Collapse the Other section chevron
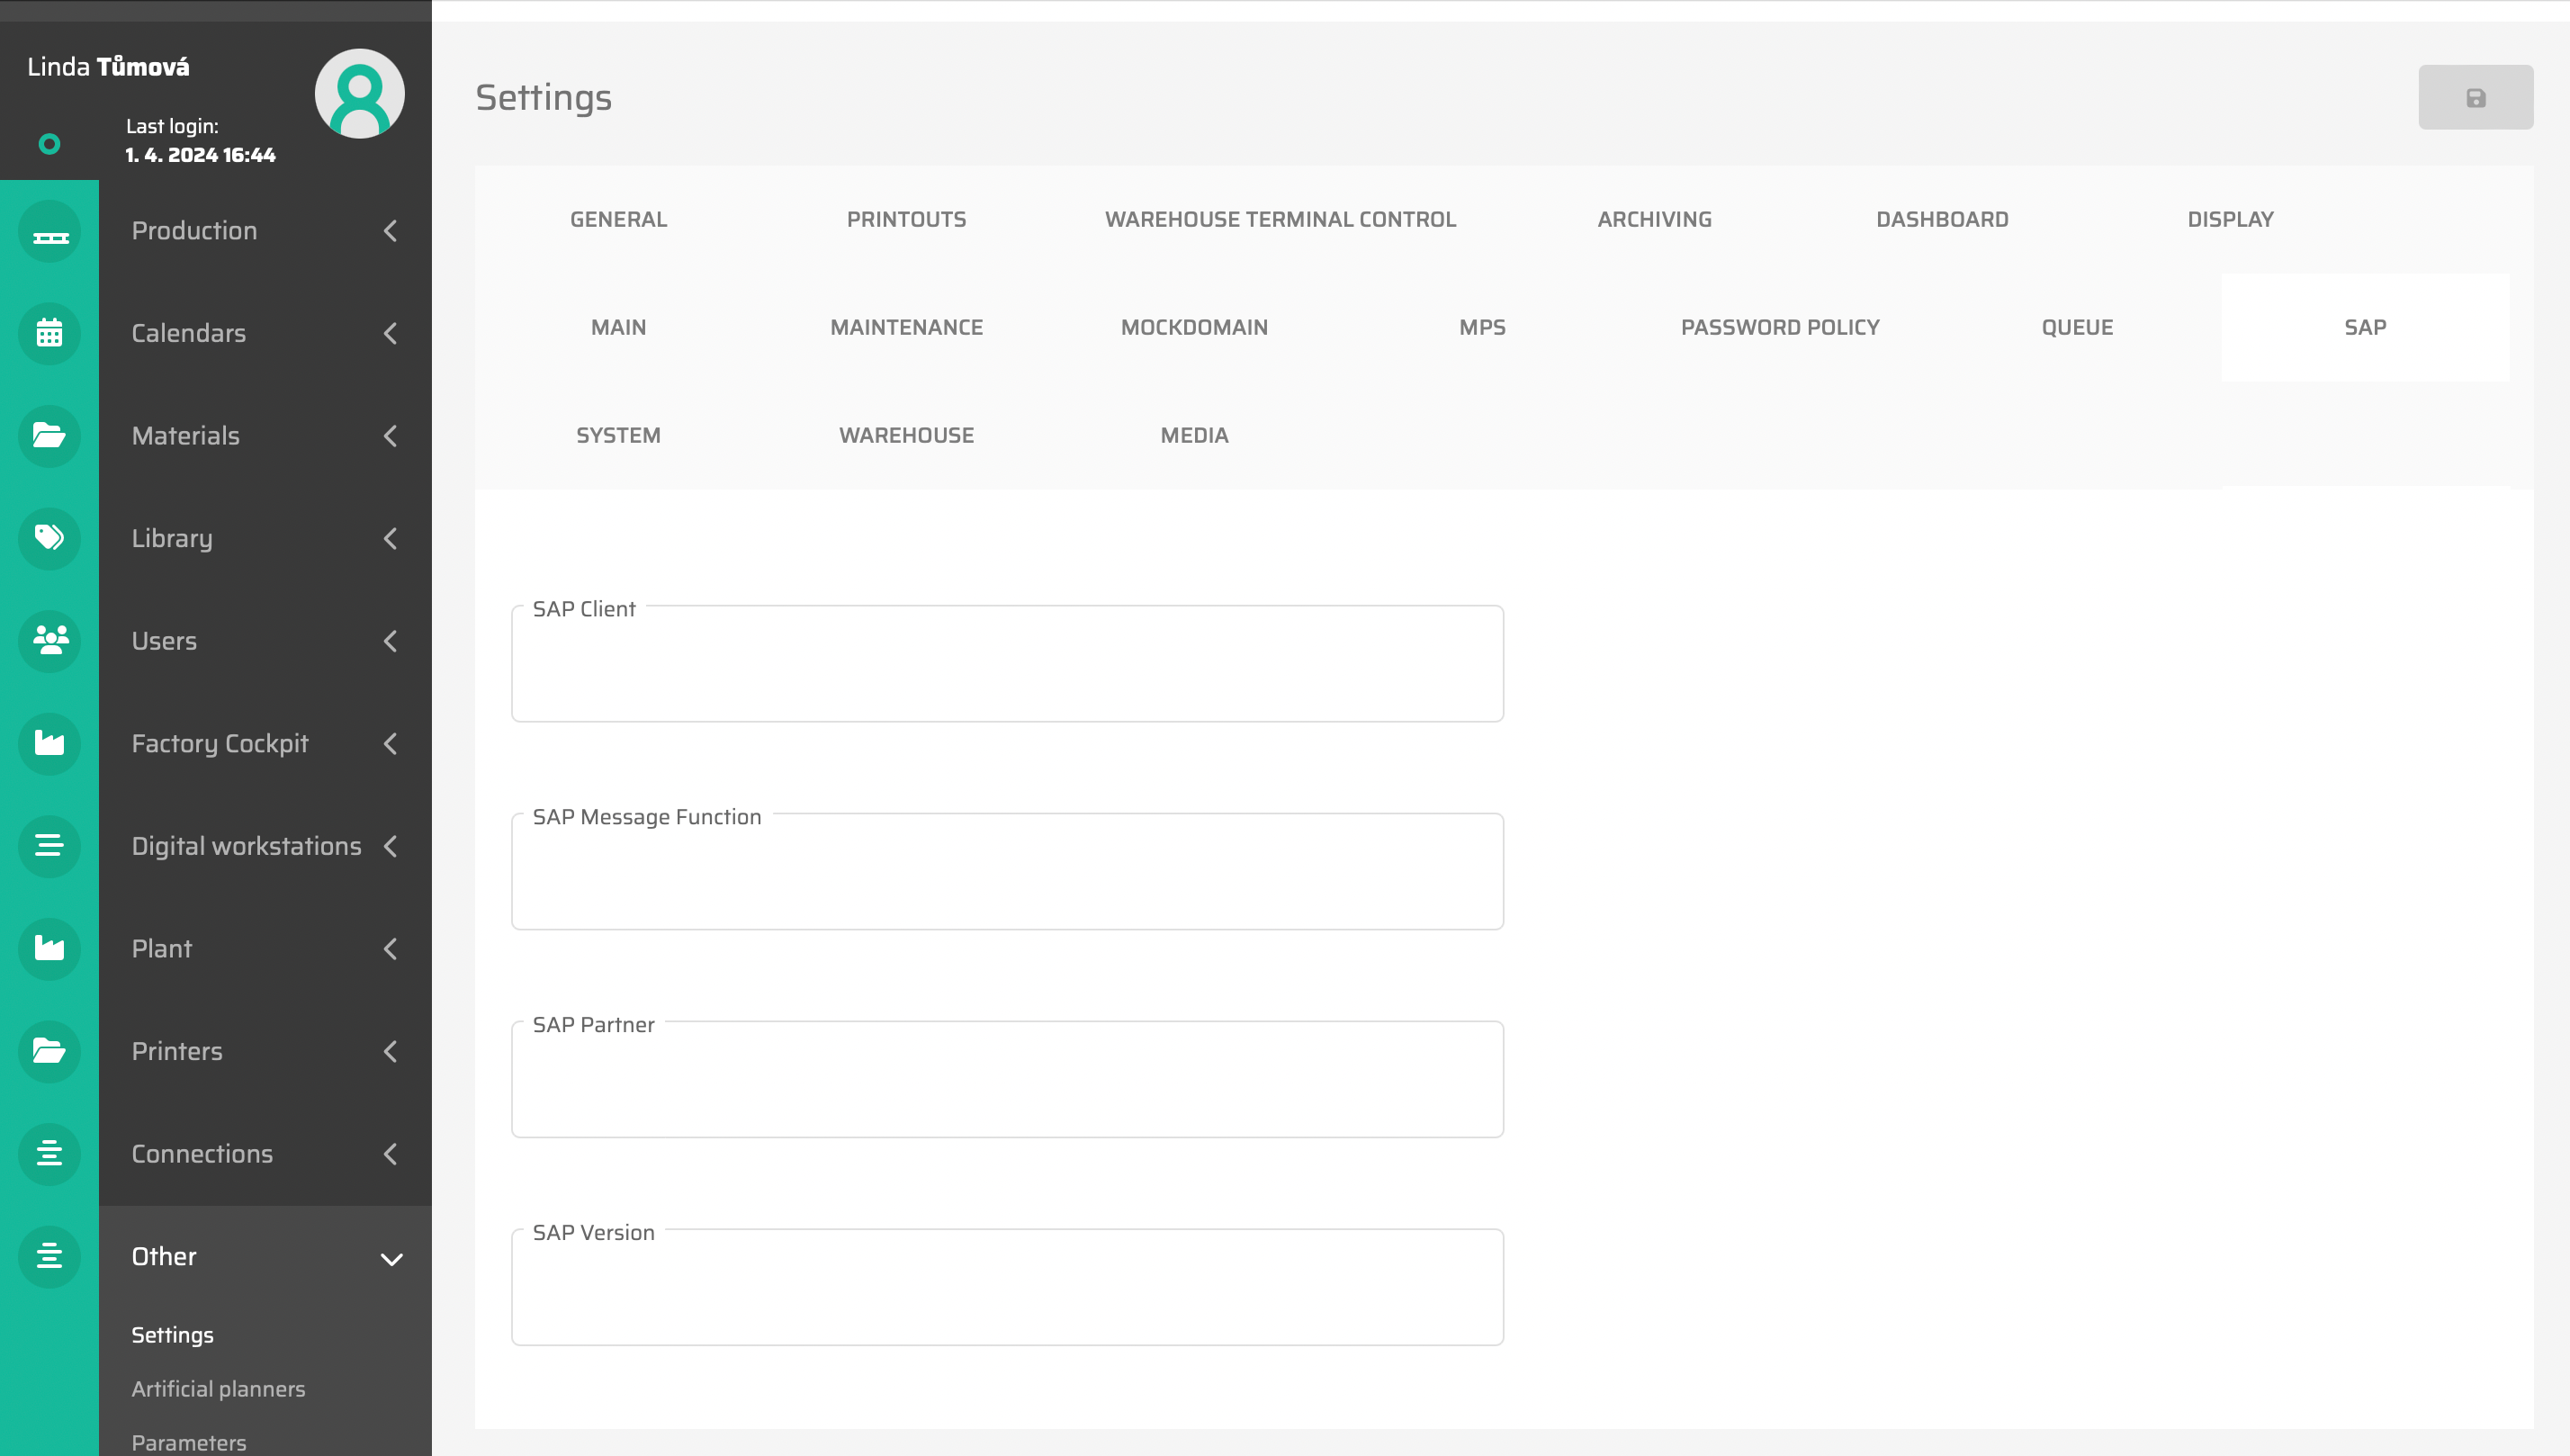Screen dimensions: 2570x1456 (x=391, y=1259)
